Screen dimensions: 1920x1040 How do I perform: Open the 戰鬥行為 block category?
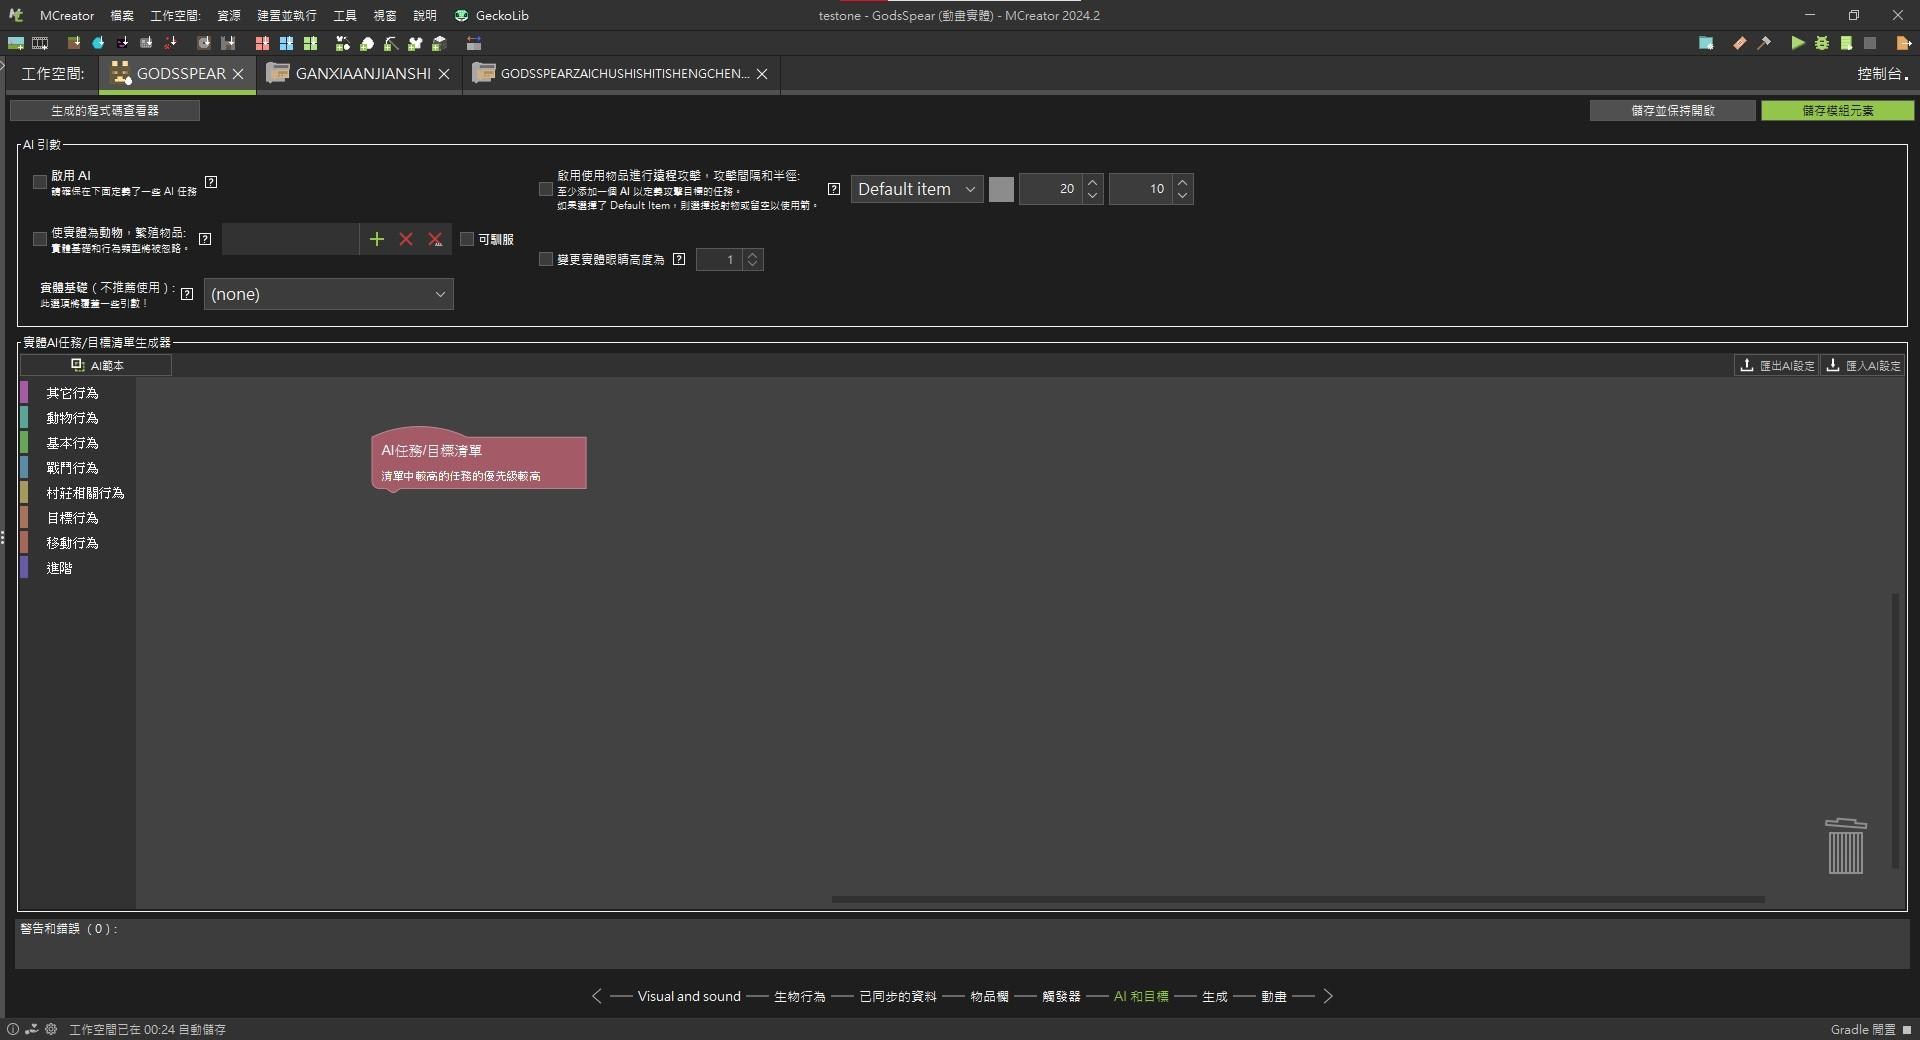[72, 468]
